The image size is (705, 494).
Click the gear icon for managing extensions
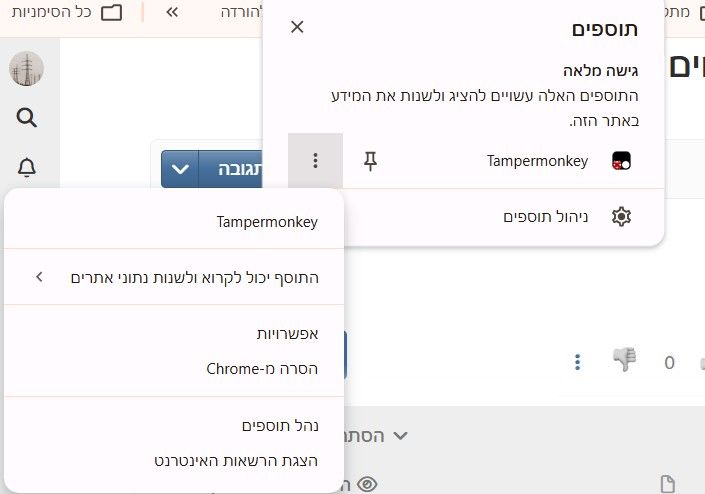pos(621,217)
